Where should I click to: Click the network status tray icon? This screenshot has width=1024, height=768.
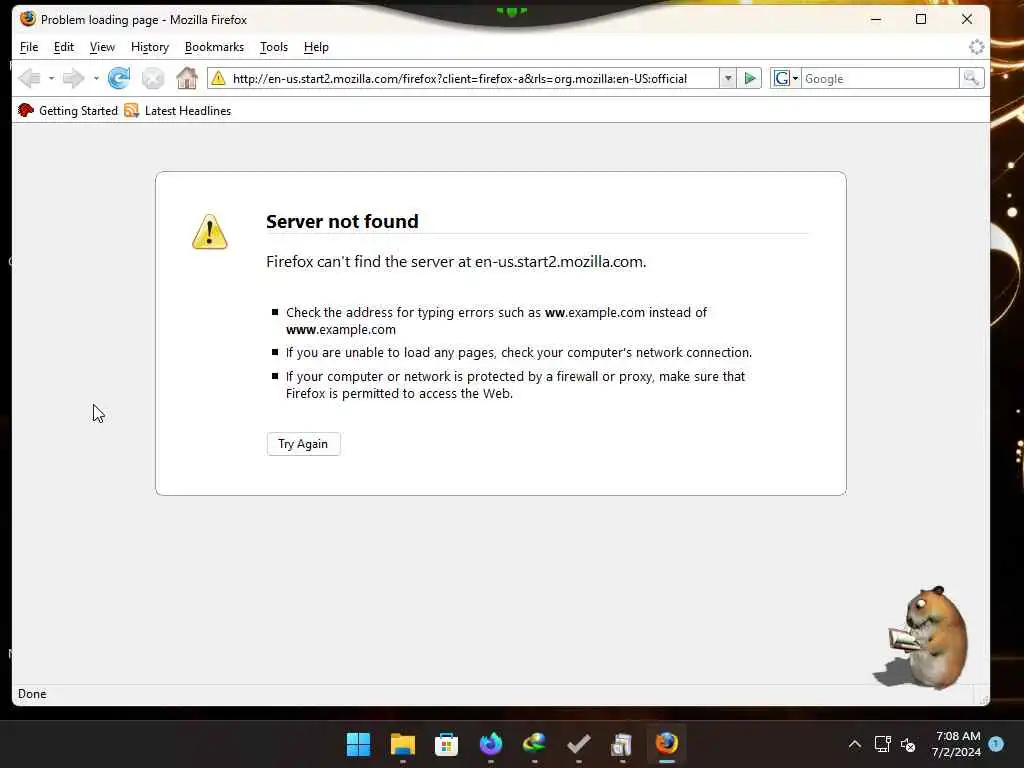click(x=882, y=744)
